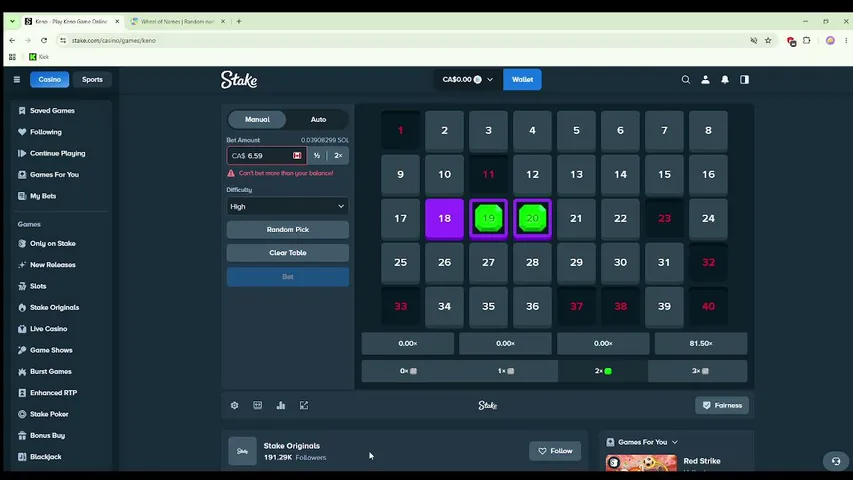
Task: Switch to the Sports section
Action: 92,79
